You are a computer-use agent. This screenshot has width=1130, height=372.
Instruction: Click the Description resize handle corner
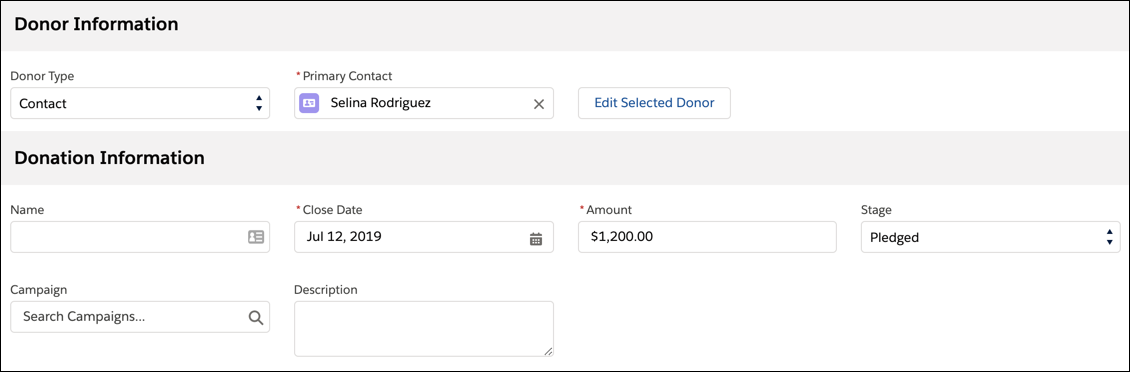point(548,351)
